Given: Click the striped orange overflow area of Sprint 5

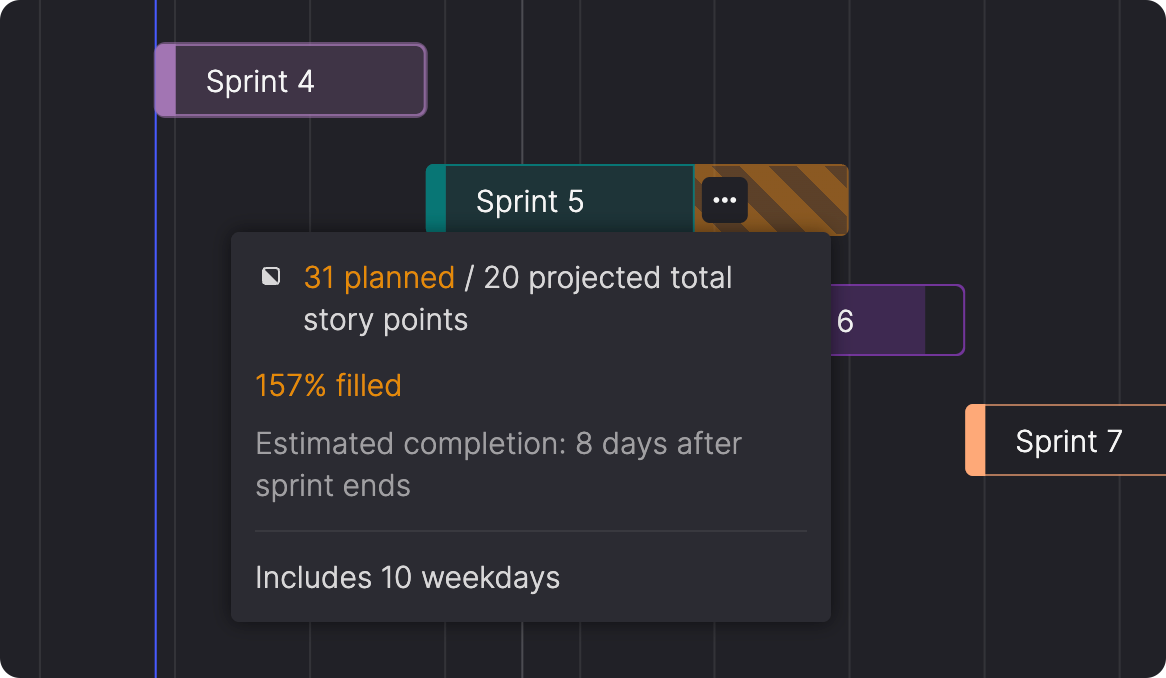Looking at the screenshot, I should pyautogui.click(x=800, y=200).
